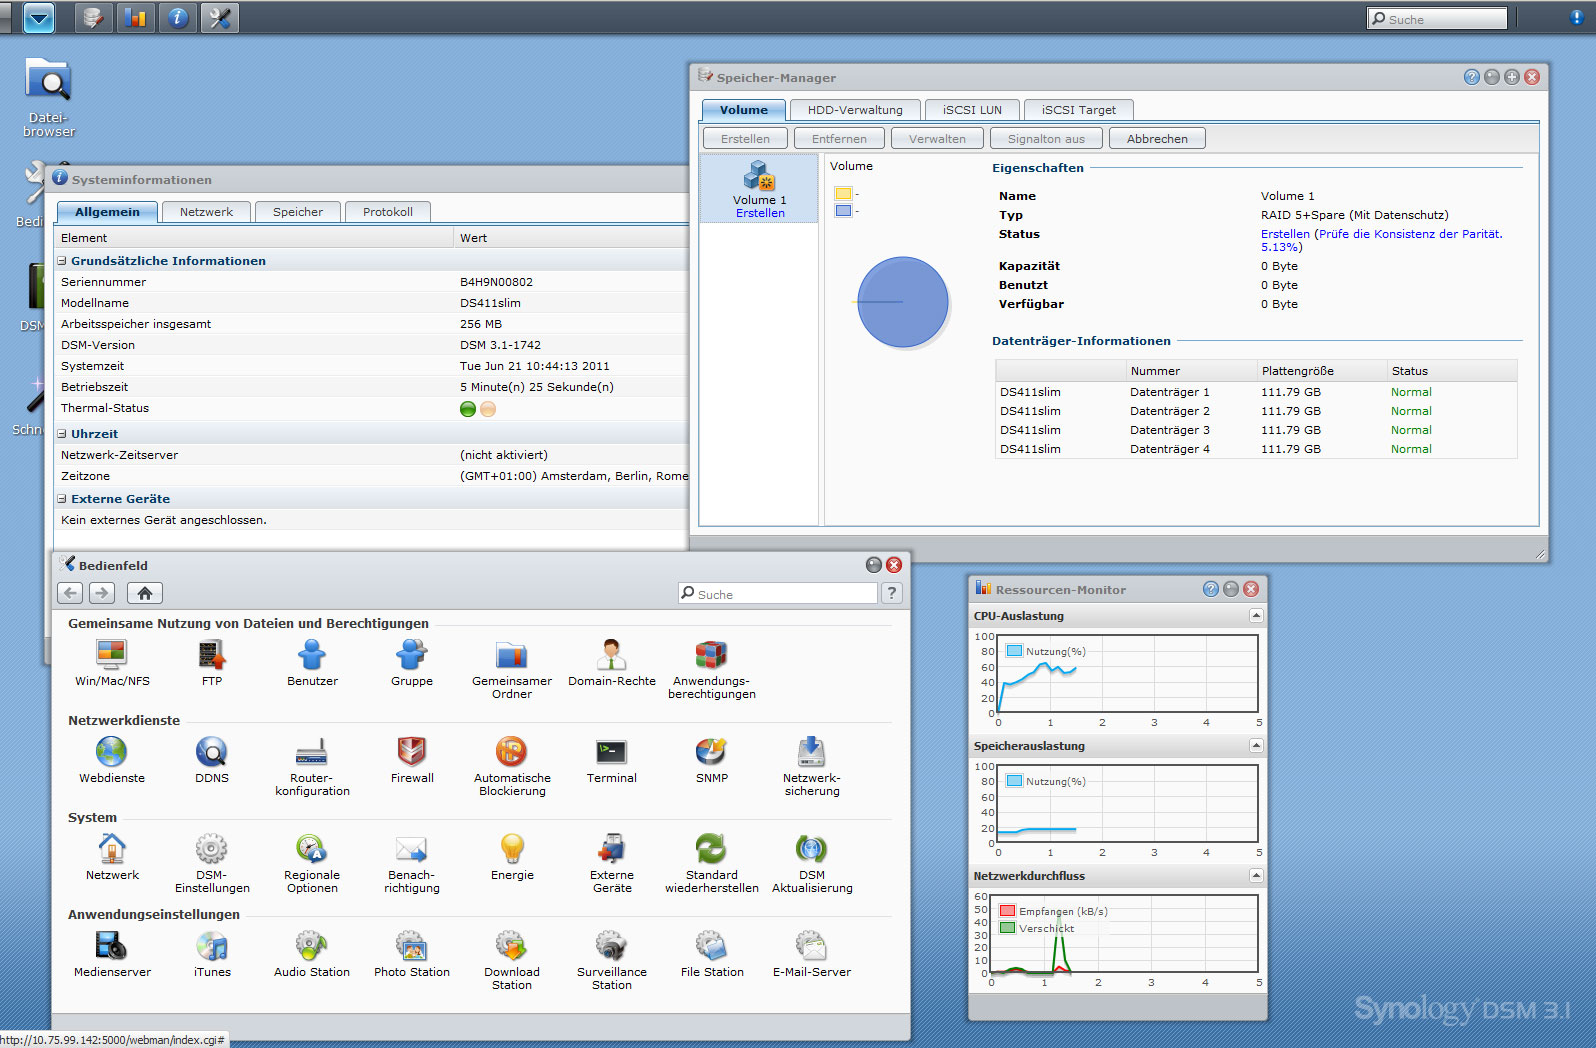This screenshot has width=1596, height=1048.
Task: Open the Datei-browser desktop icon
Action: click(x=48, y=97)
